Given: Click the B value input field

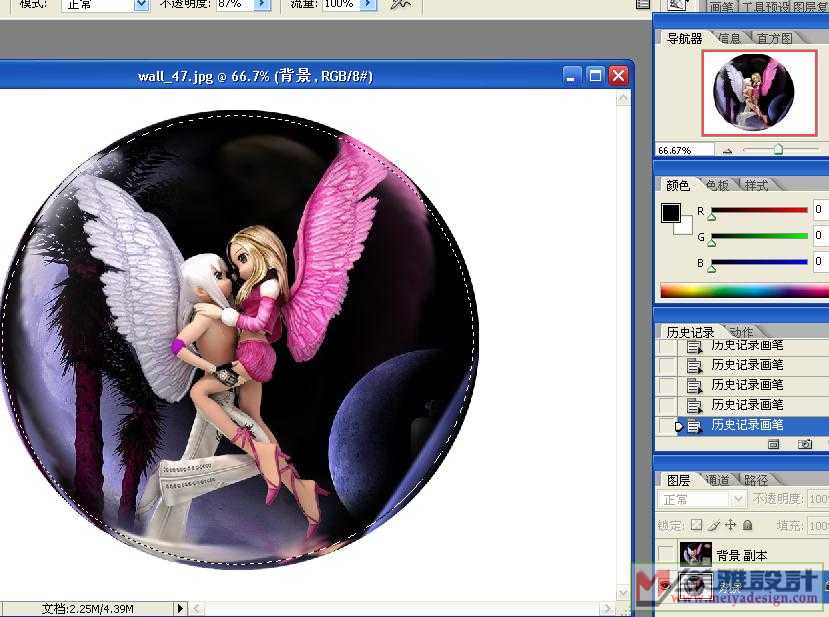Looking at the screenshot, I should pyautogui.click(x=821, y=261).
